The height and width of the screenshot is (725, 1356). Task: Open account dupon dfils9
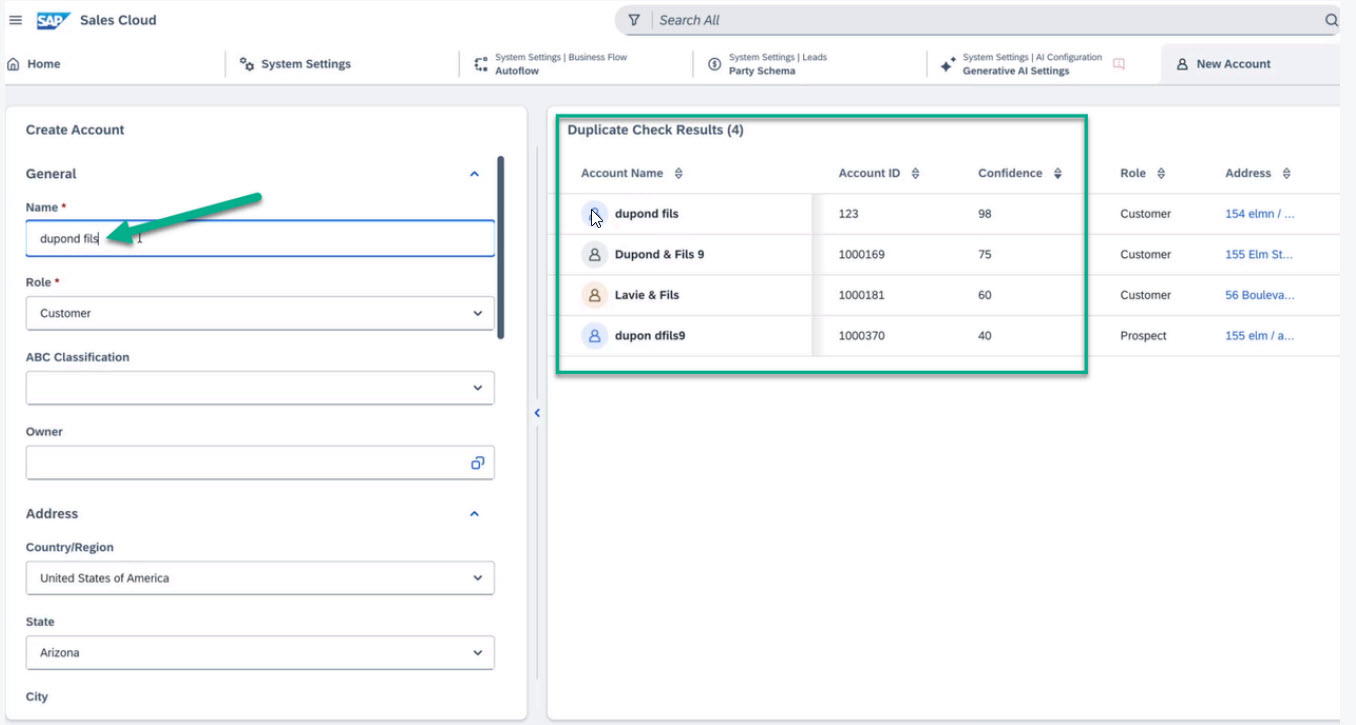pyautogui.click(x=650, y=336)
